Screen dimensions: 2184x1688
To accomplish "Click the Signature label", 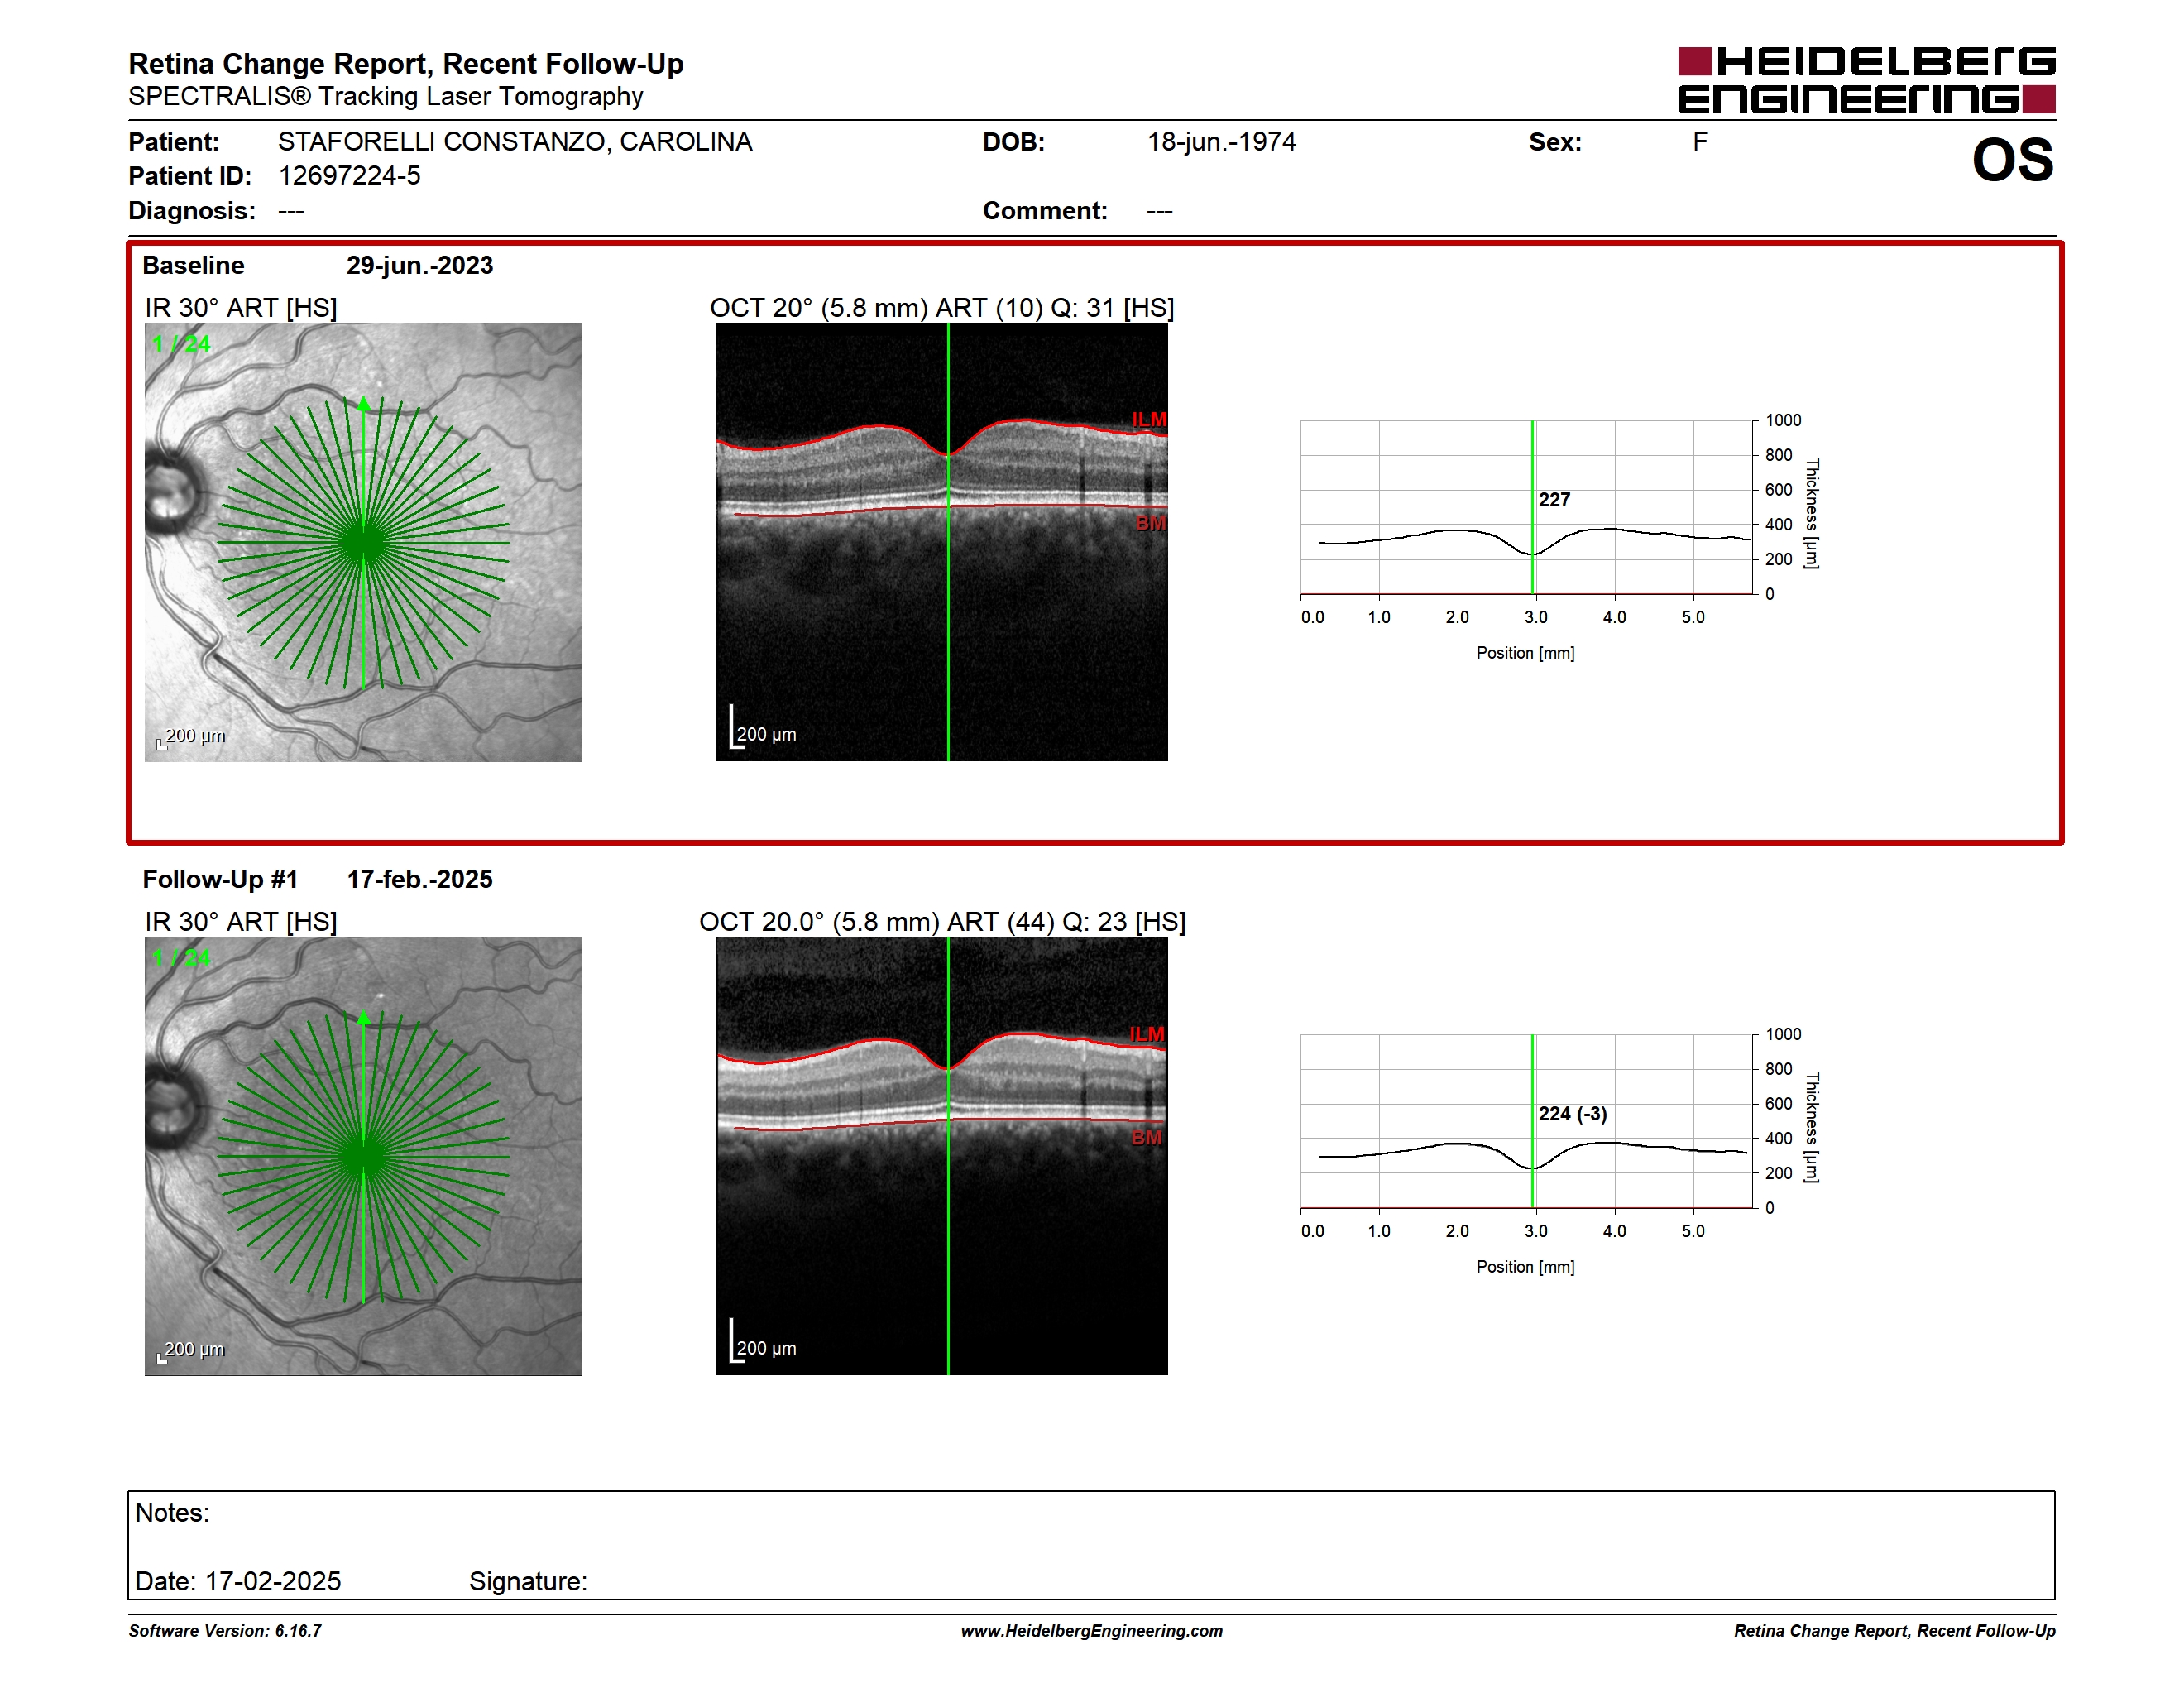I will [528, 1581].
